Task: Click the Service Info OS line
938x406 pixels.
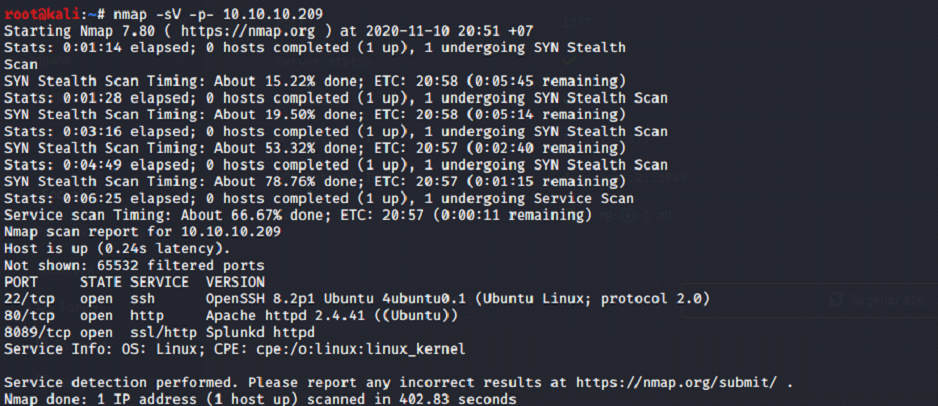Action: point(234,349)
